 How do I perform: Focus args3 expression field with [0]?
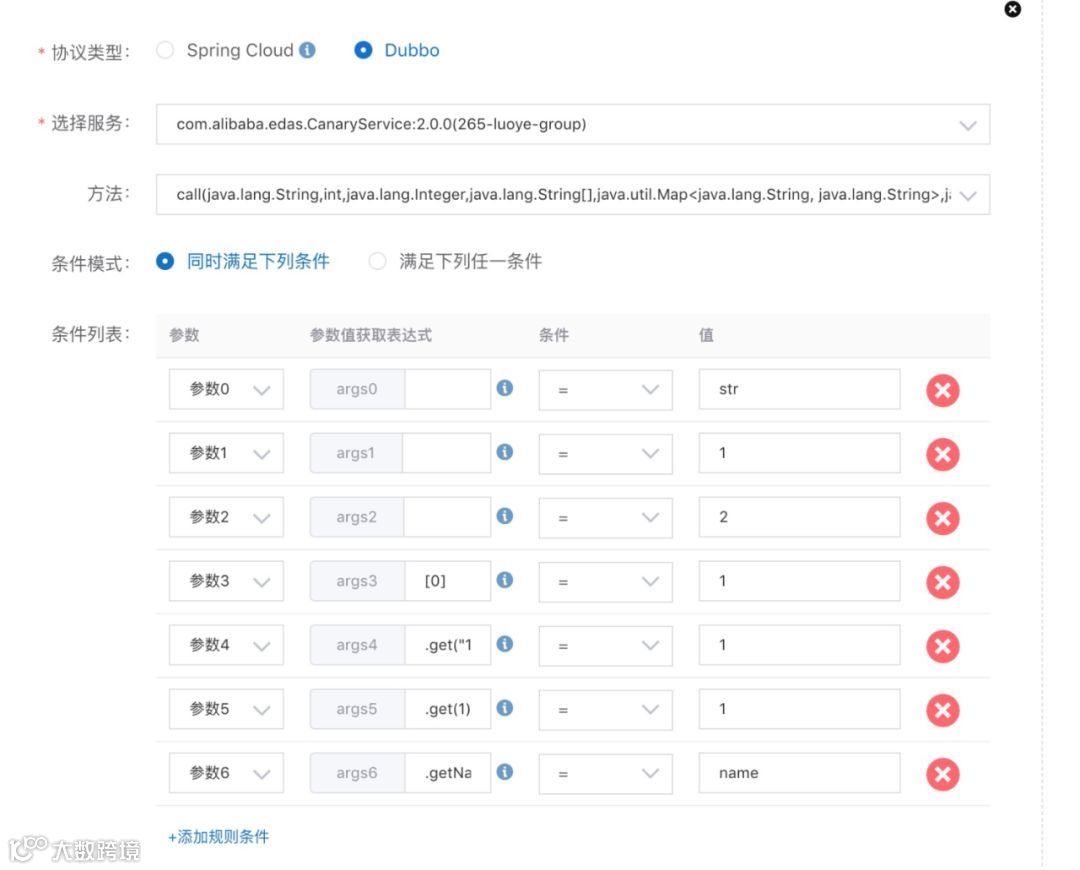tap(448, 582)
